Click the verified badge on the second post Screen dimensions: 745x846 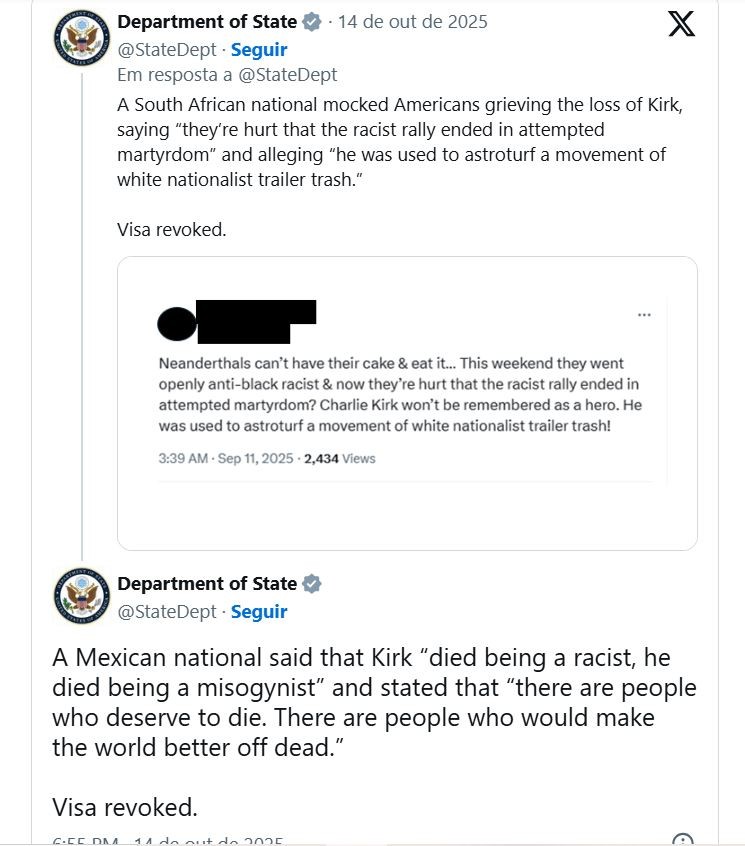pos(313,584)
